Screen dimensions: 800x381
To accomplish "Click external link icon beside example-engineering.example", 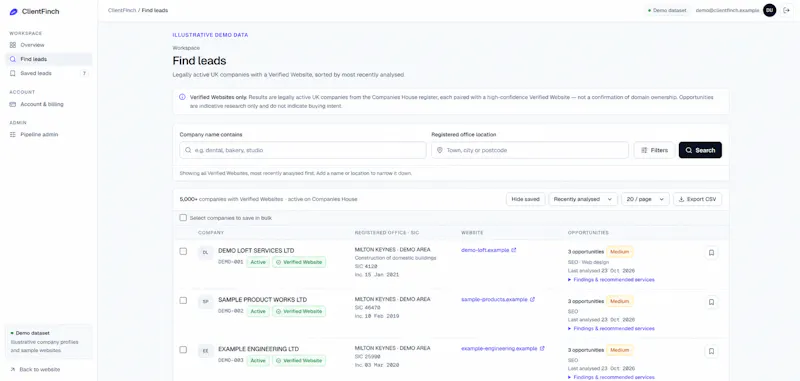I will click(542, 349).
